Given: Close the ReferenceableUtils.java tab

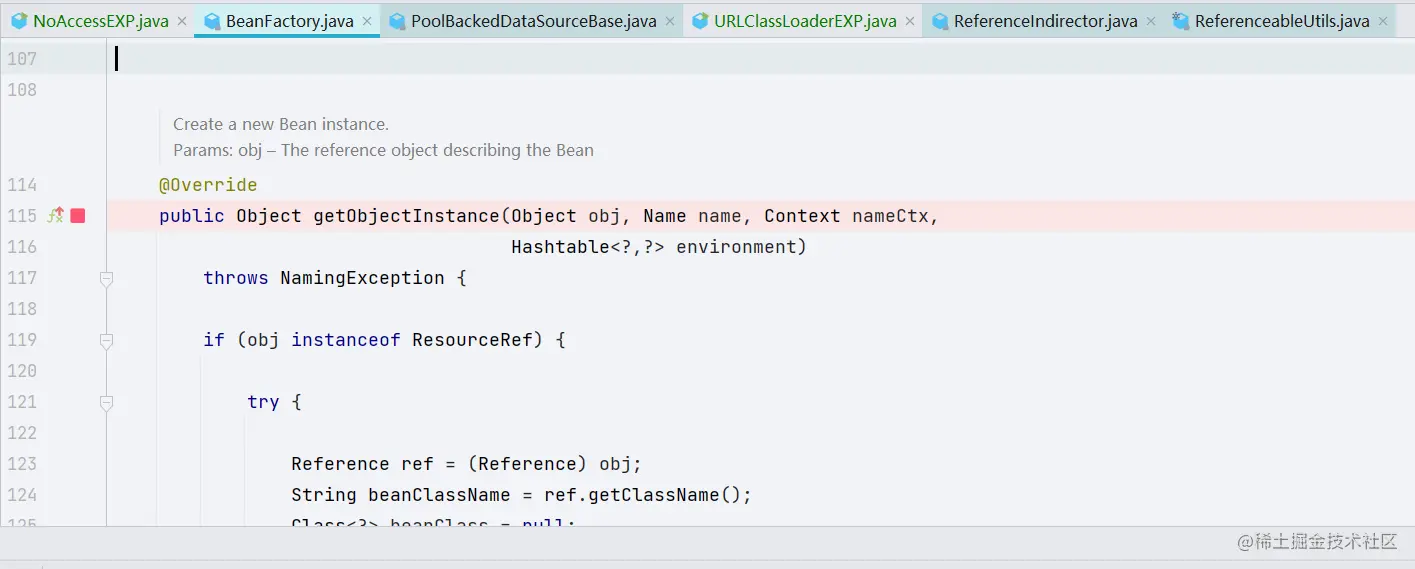Looking at the screenshot, I should tap(1383, 21).
